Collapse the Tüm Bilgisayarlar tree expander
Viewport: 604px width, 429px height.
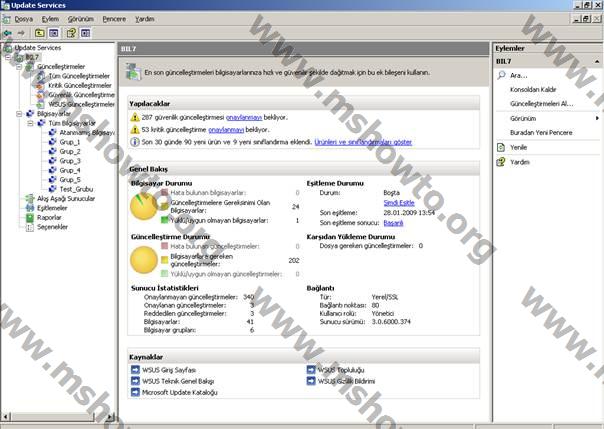click(30, 123)
